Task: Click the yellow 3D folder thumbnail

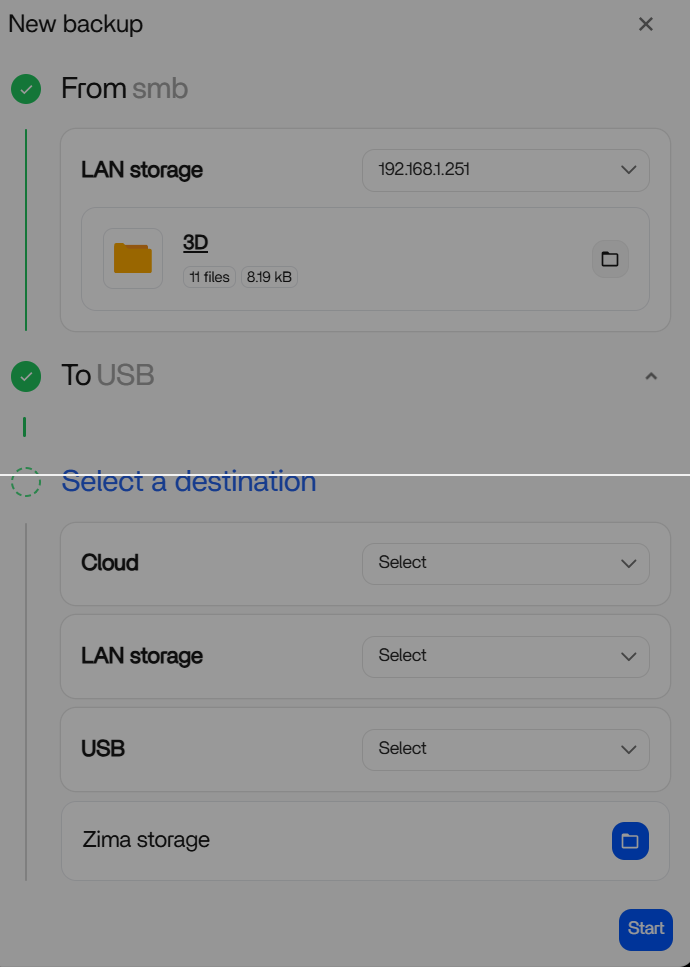Action: point(133,258)
